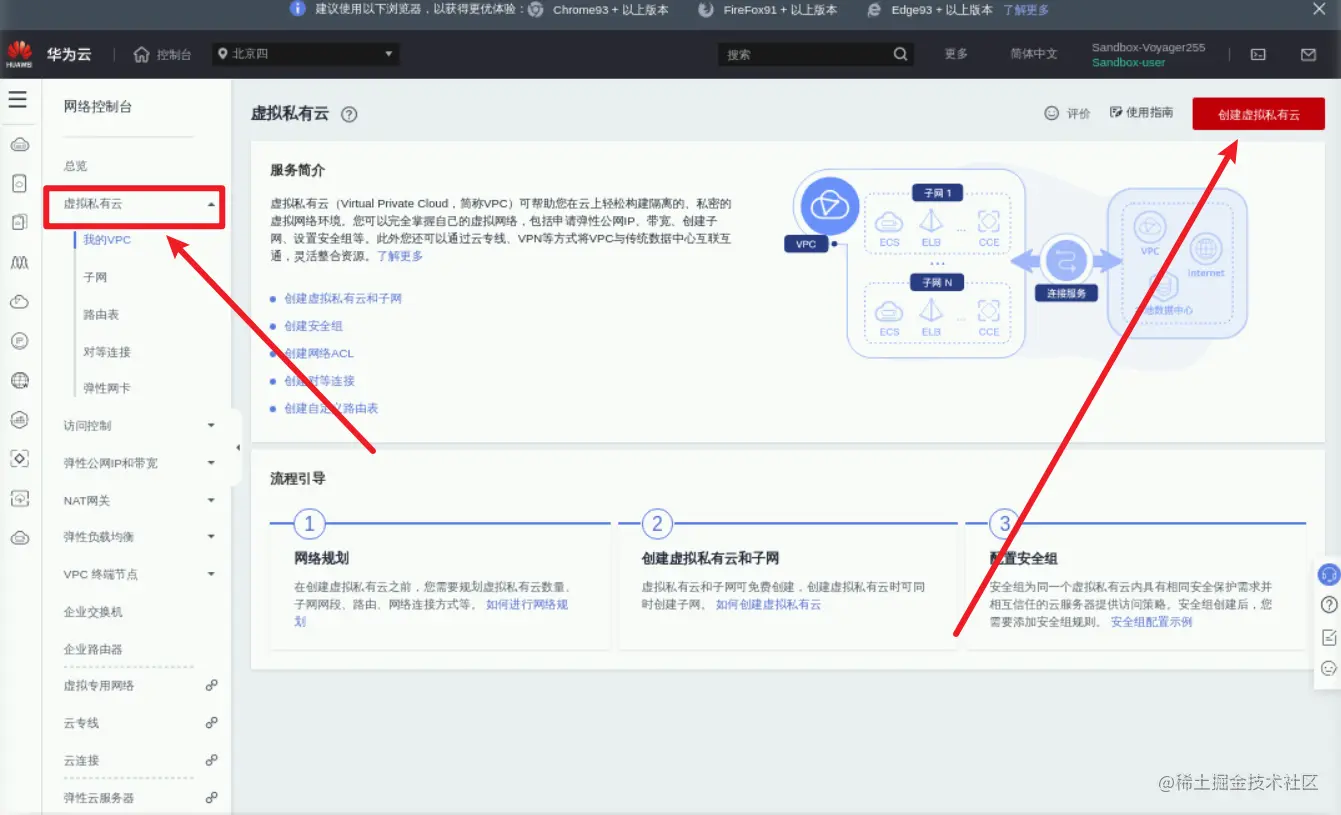Expand the 弹性公网IP和带宽 menu group
The image size is (1341, 815).
(211, 463)
